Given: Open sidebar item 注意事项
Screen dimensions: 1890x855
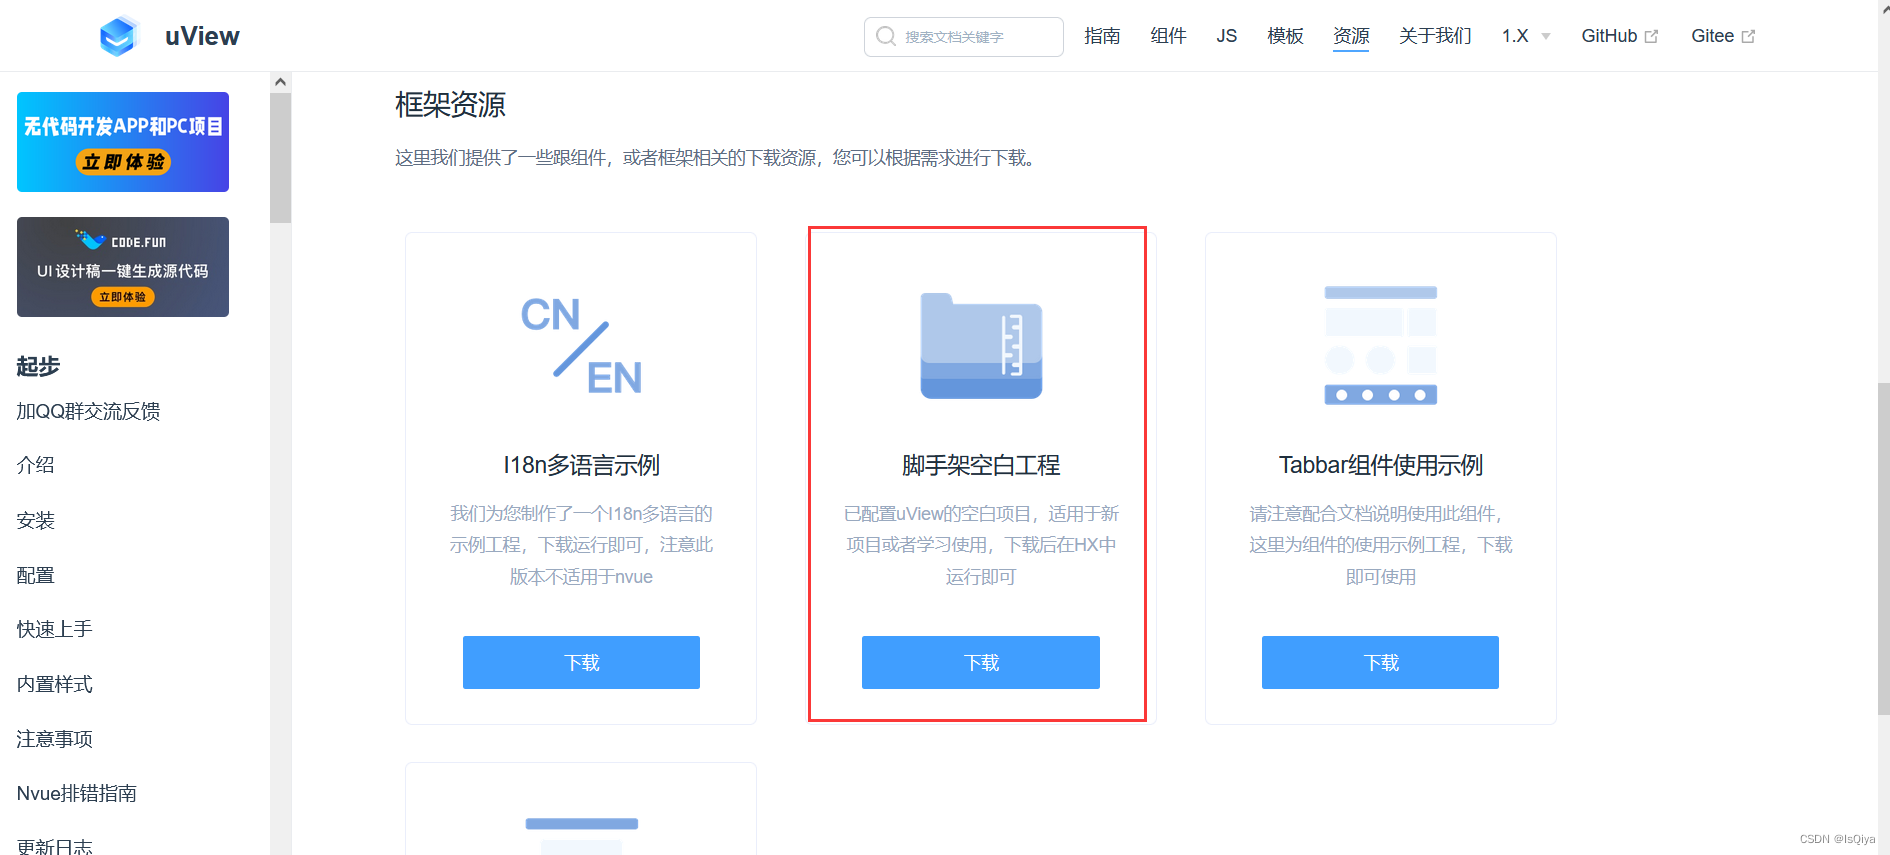Looking at the screenshot, I should click(x=54, y=739).
